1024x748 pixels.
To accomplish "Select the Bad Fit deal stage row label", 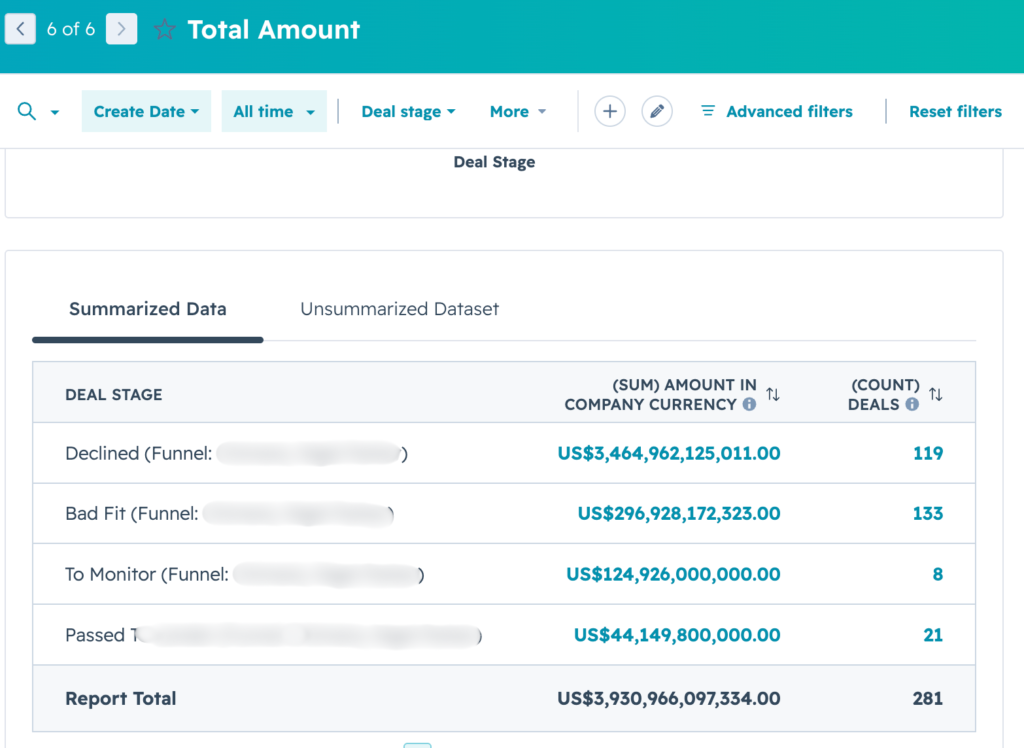I will [x=229, y=513].
